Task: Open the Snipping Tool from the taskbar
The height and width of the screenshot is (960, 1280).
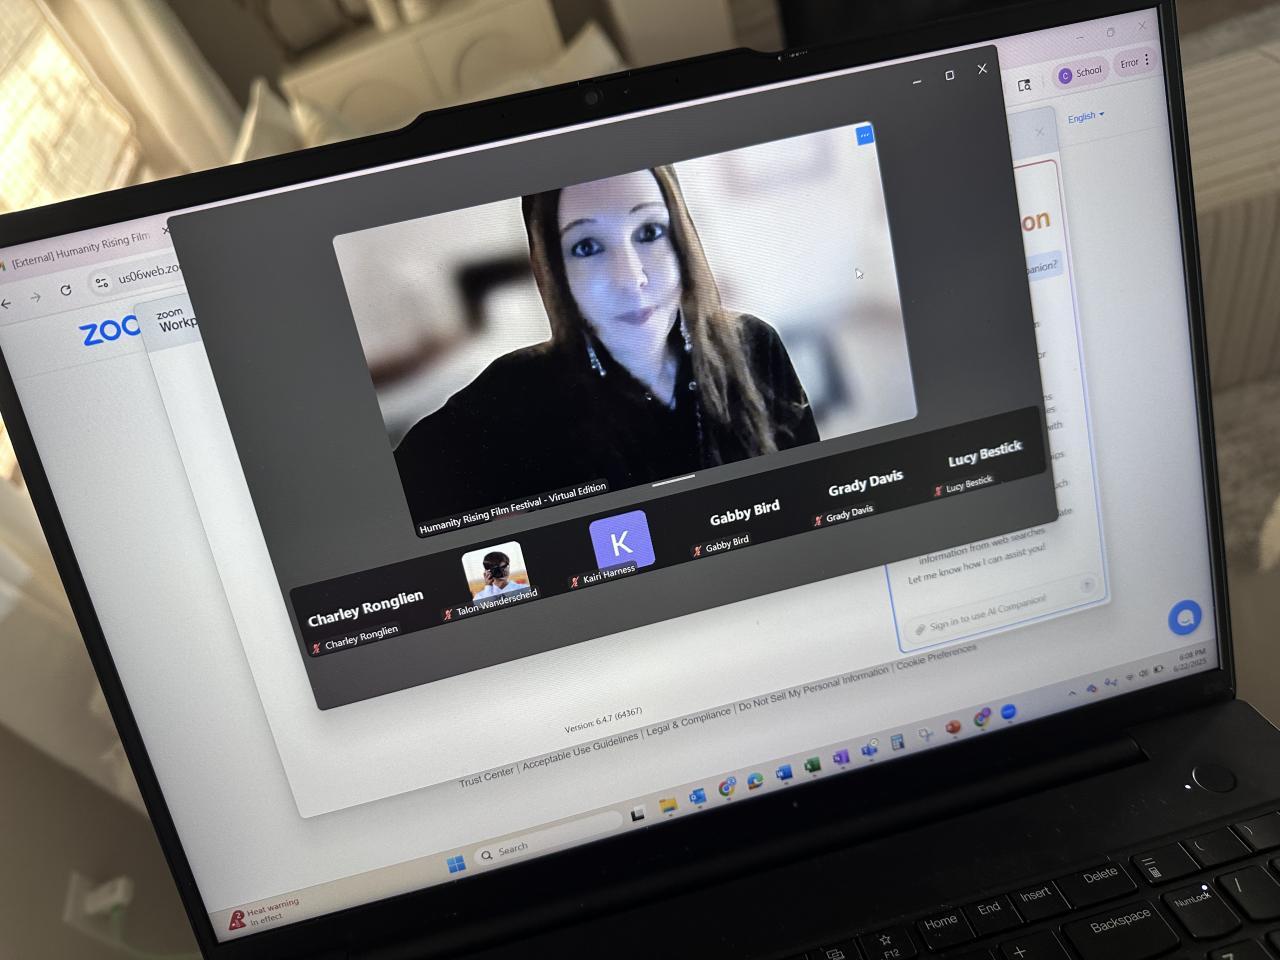Action: coord(926,735)
